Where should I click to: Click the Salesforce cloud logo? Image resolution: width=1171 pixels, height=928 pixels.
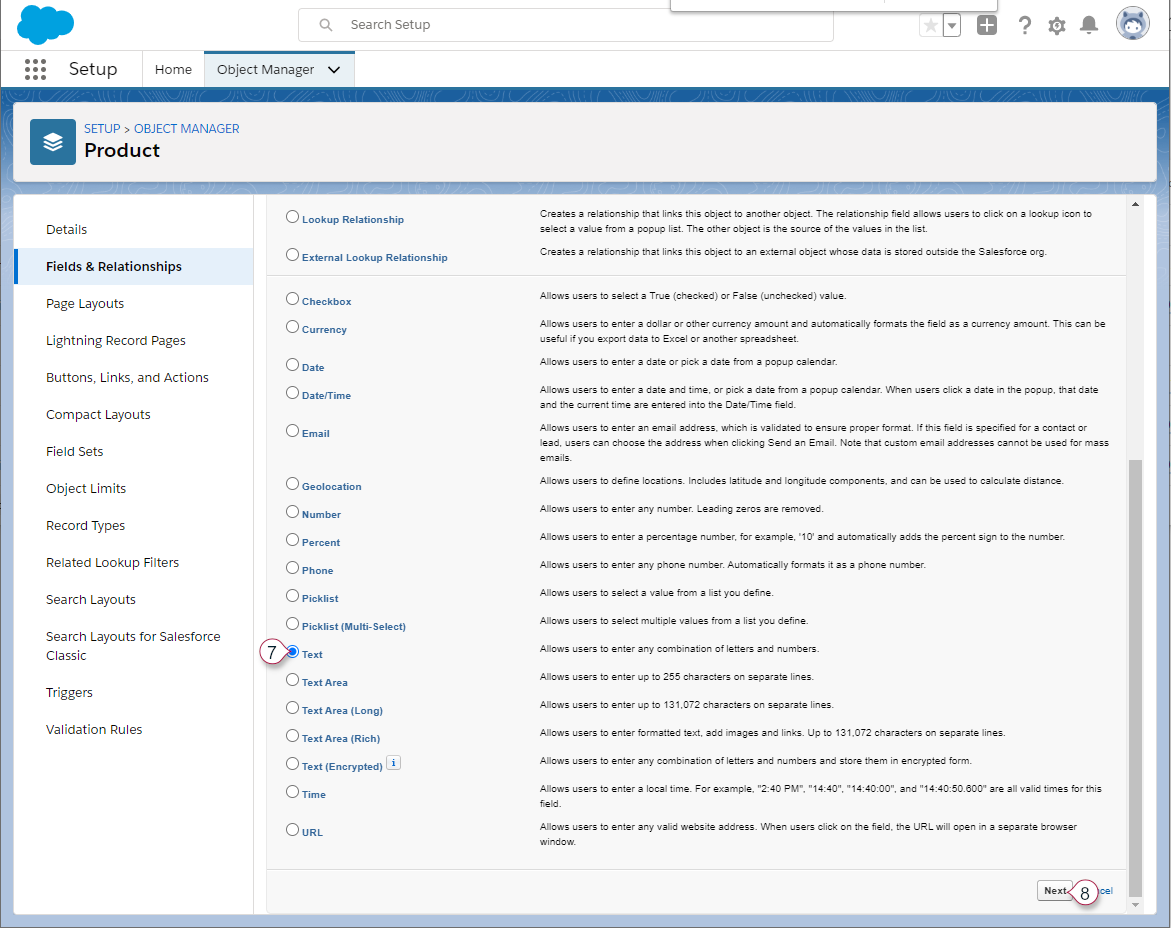click(x=46, y=25)
